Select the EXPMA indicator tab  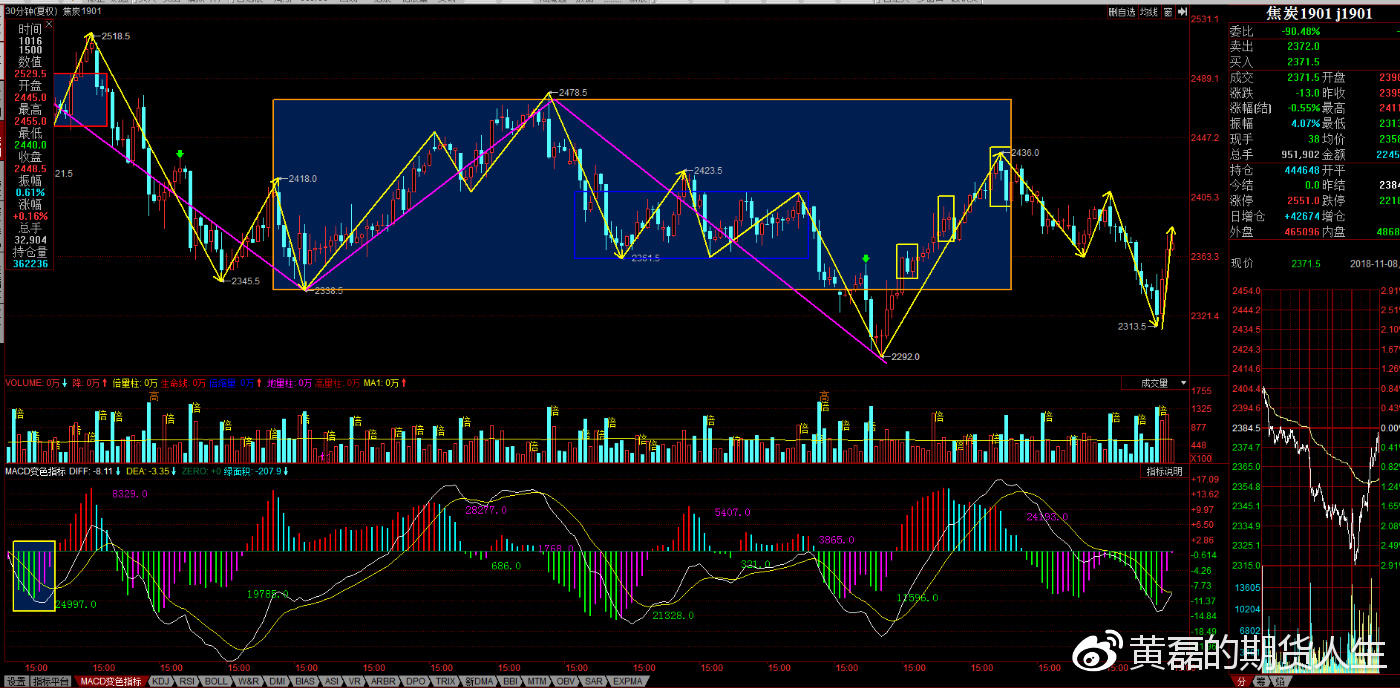click(x=627, y=681)
